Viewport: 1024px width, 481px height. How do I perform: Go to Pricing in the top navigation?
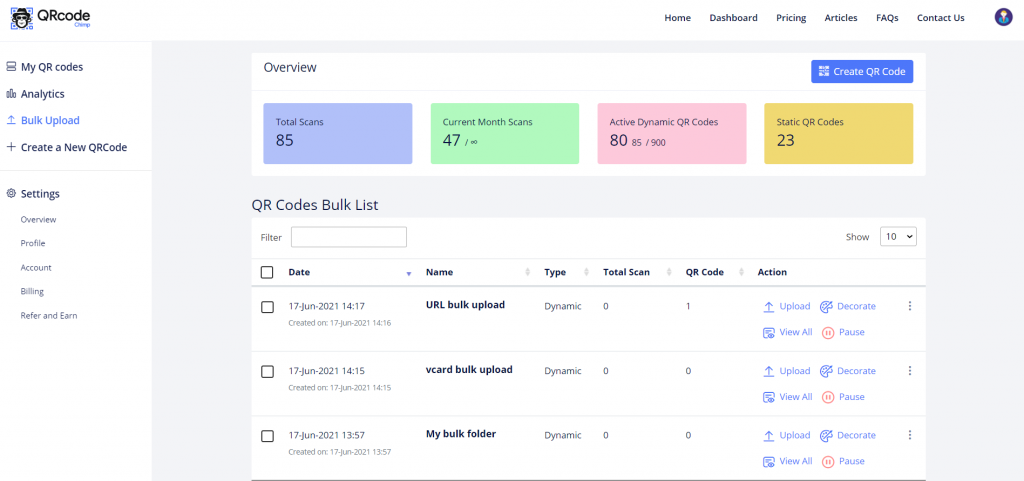click(x=791, y=18)
